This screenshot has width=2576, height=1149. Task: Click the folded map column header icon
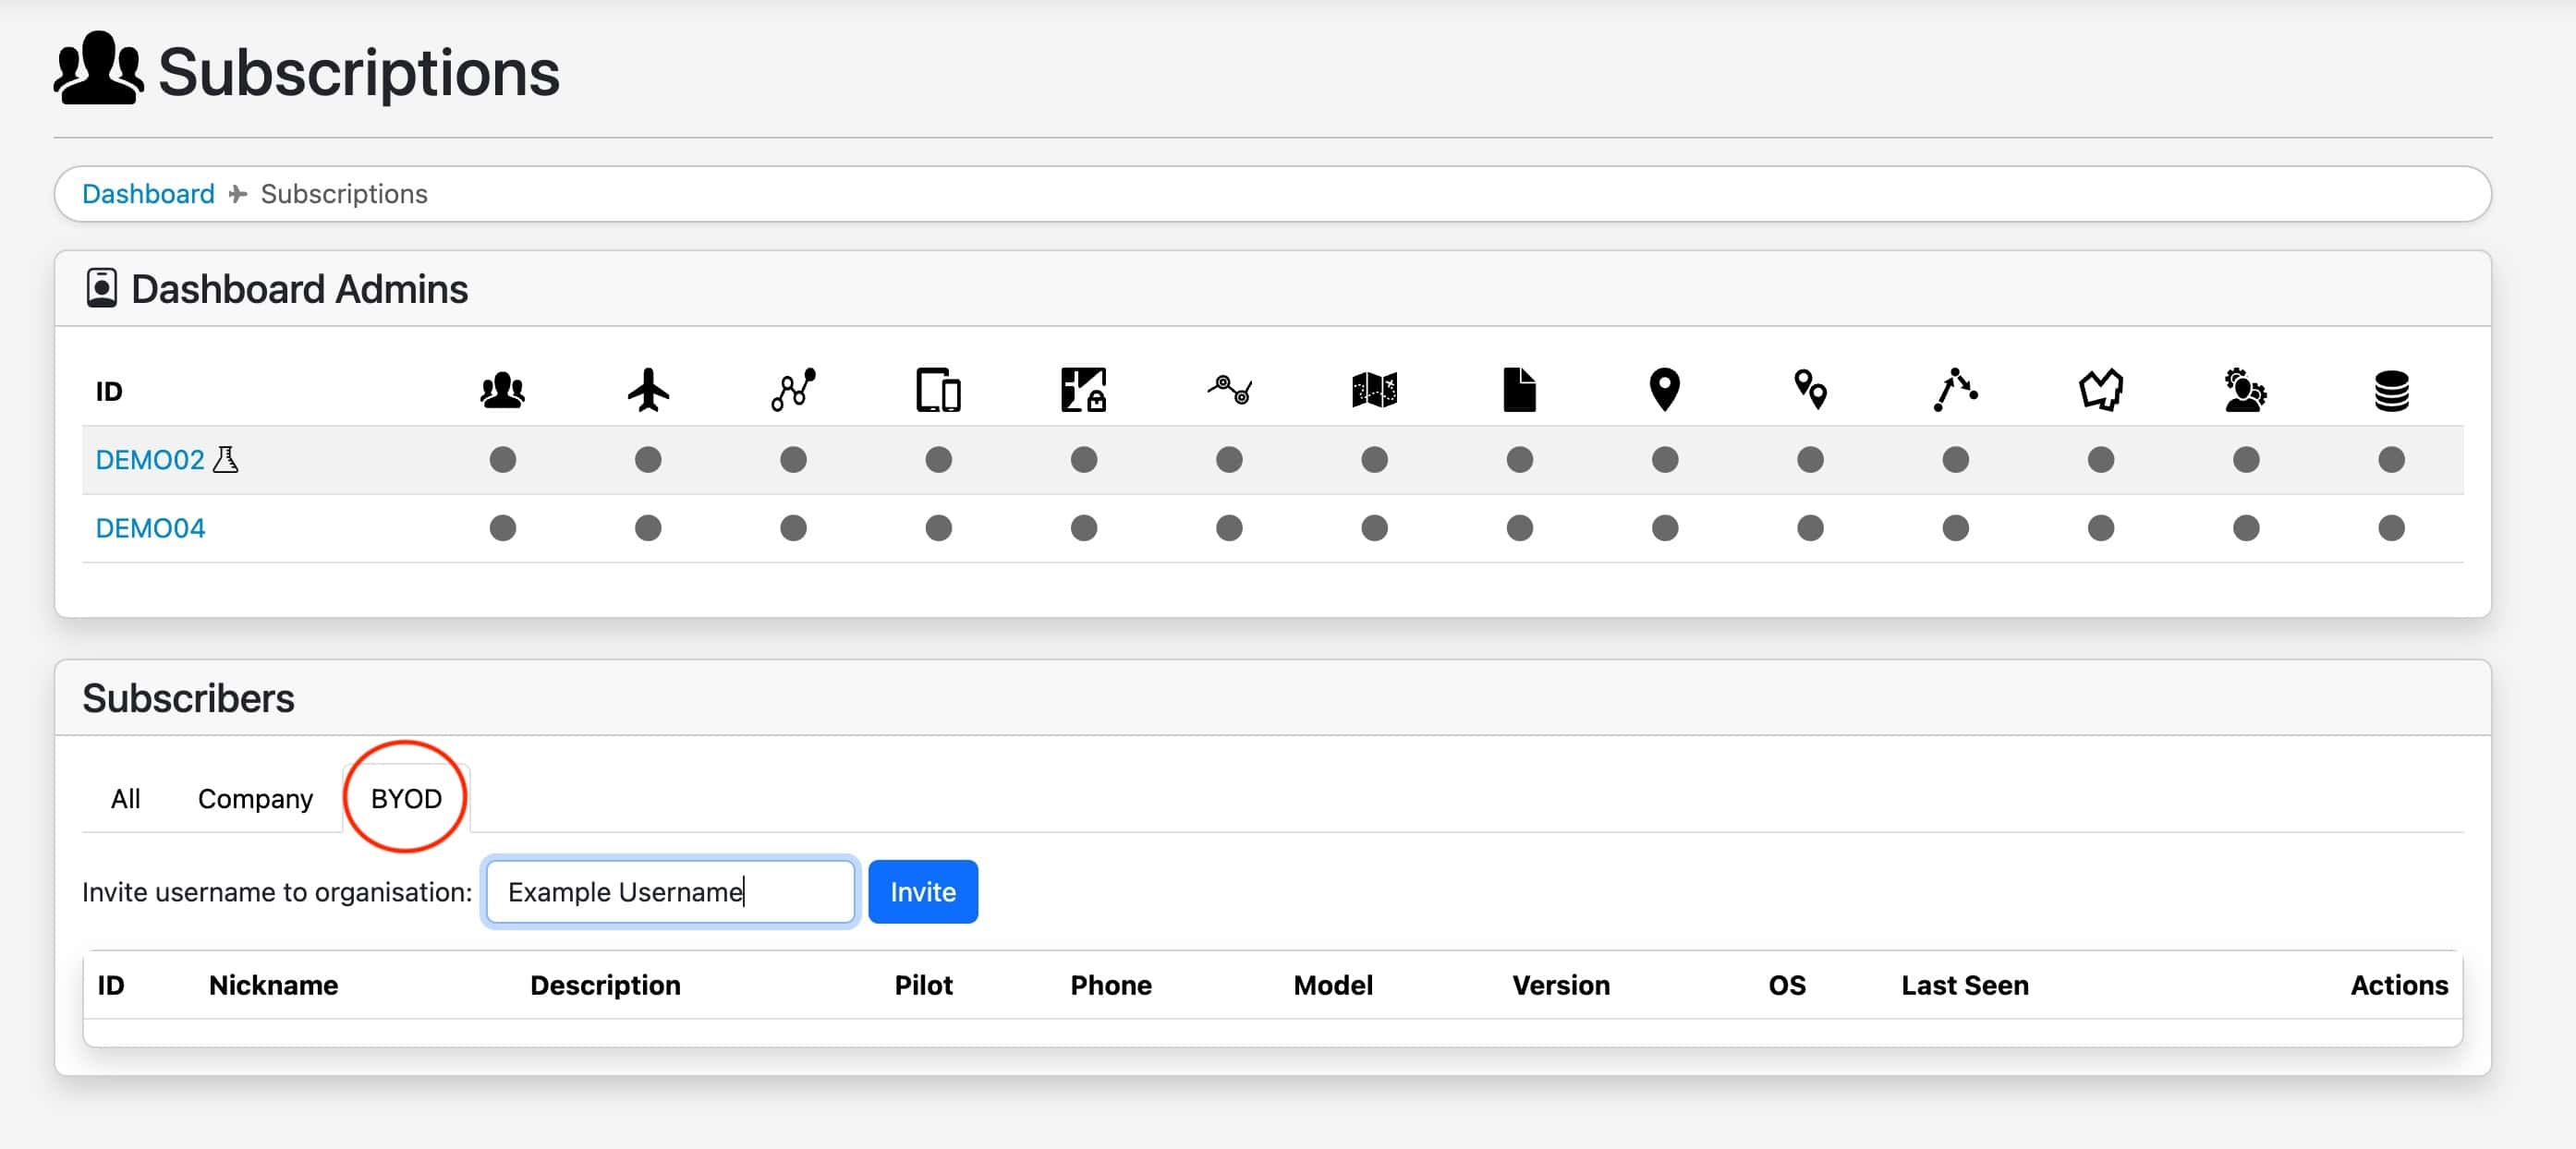(1374, 390)
